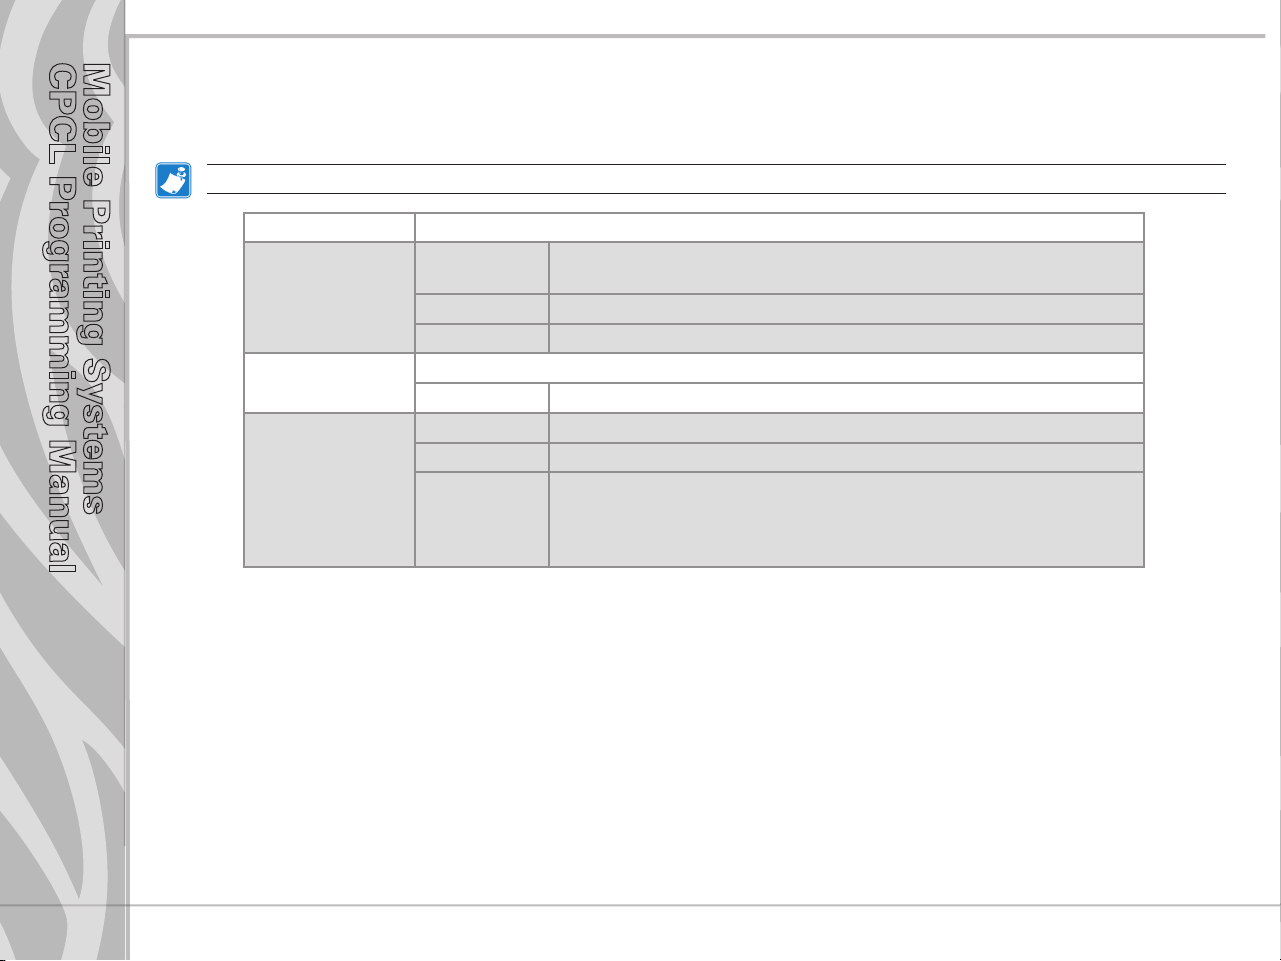This screenshot has height=961, width=1281.
Task: Click the CPCL Programming Manual sidebar title
Action: coord(64,319)
